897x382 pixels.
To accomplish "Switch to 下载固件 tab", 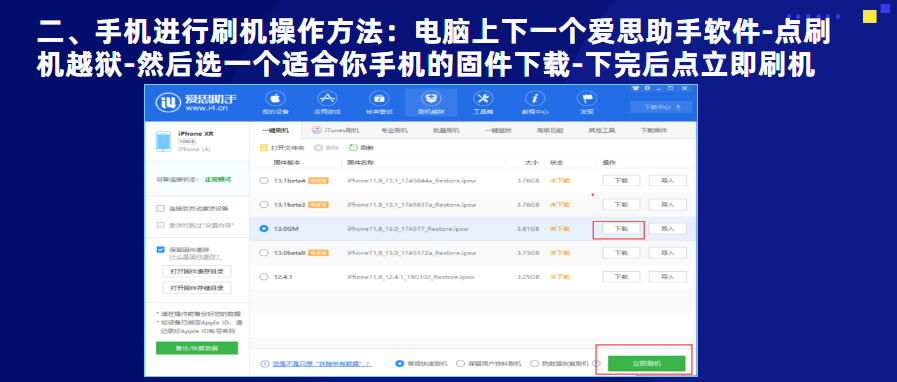I will [653, 130].
